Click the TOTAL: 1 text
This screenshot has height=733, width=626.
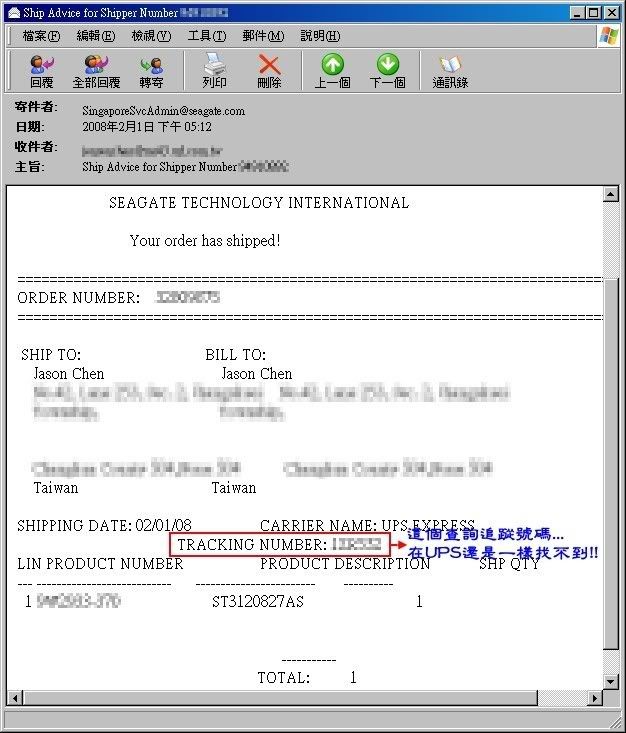(307, 677)
